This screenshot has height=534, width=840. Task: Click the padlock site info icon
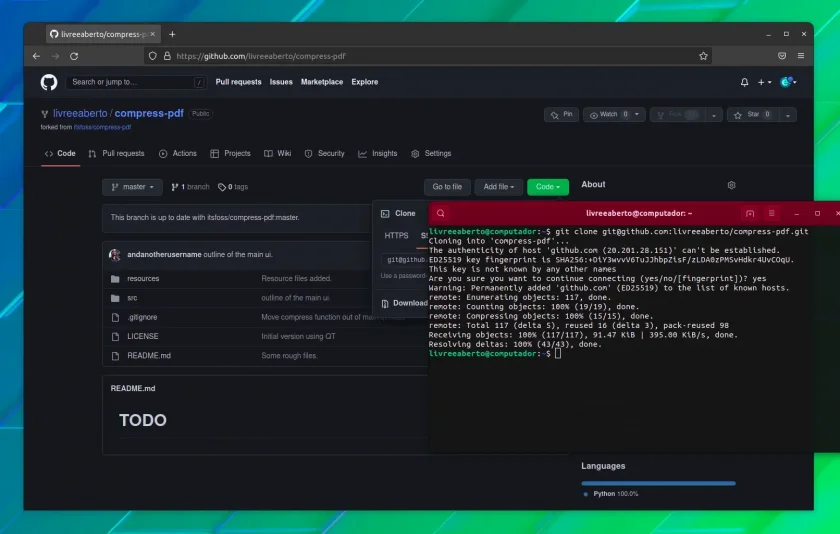click(x=167, y=56)
